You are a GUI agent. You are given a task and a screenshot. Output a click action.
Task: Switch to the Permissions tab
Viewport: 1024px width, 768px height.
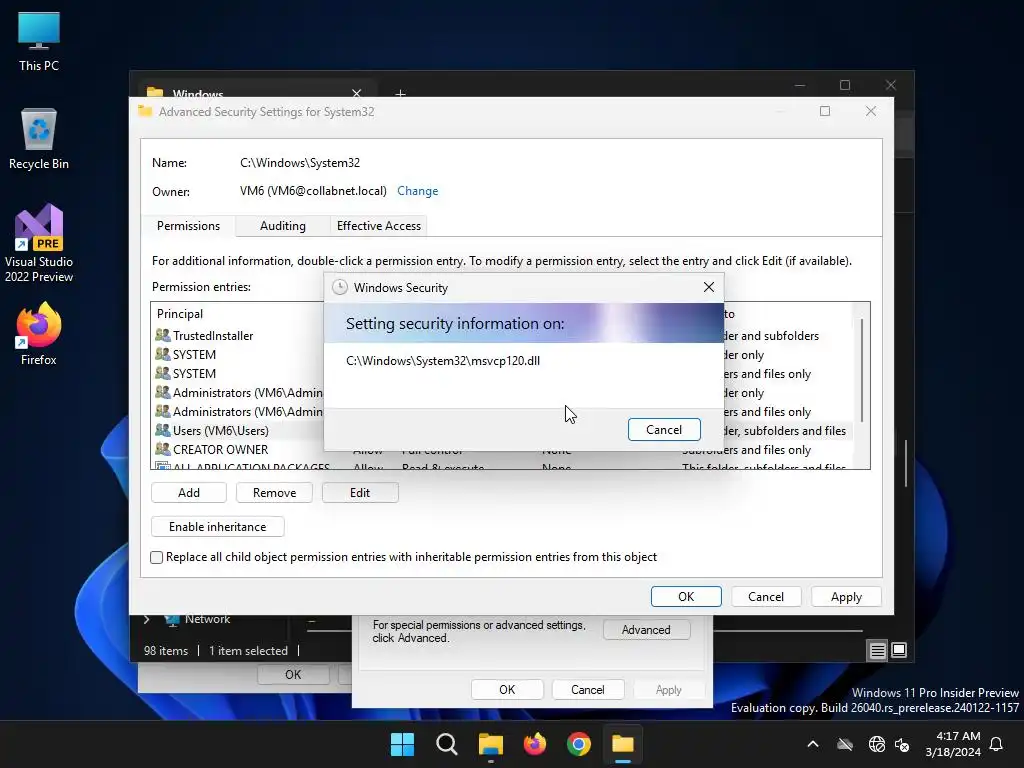188,226
